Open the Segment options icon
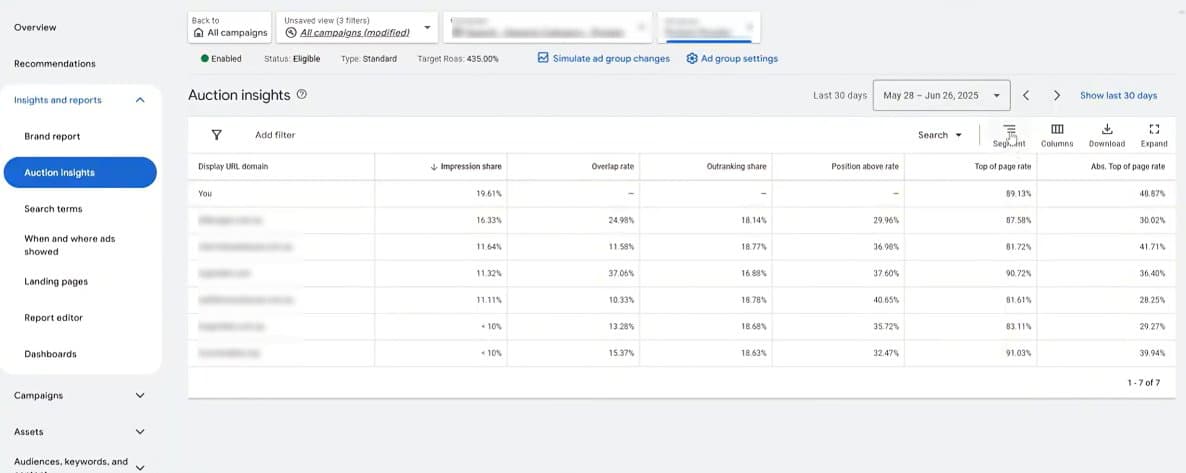The height and width of the screenshot is (473, 1186). [1010, 130]
